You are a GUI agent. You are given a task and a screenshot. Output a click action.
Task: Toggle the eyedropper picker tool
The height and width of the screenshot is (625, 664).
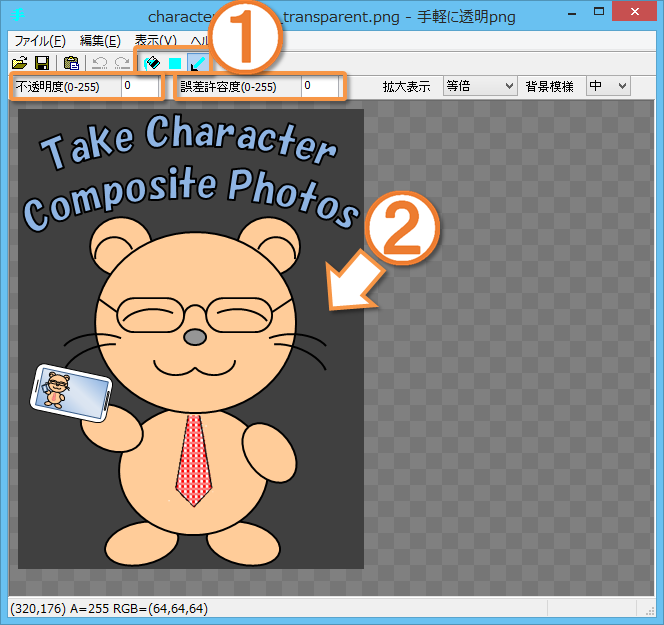tap(198, 63)
